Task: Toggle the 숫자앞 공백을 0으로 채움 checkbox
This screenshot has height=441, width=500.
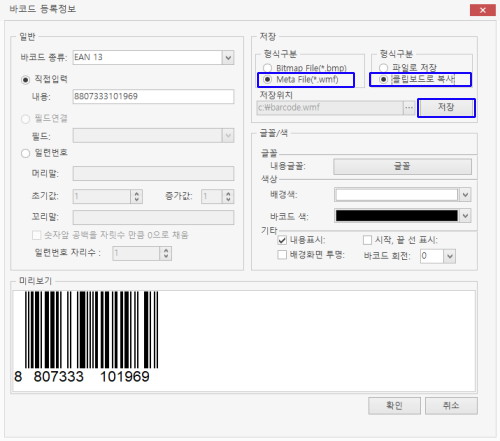Action: (36, 235)
